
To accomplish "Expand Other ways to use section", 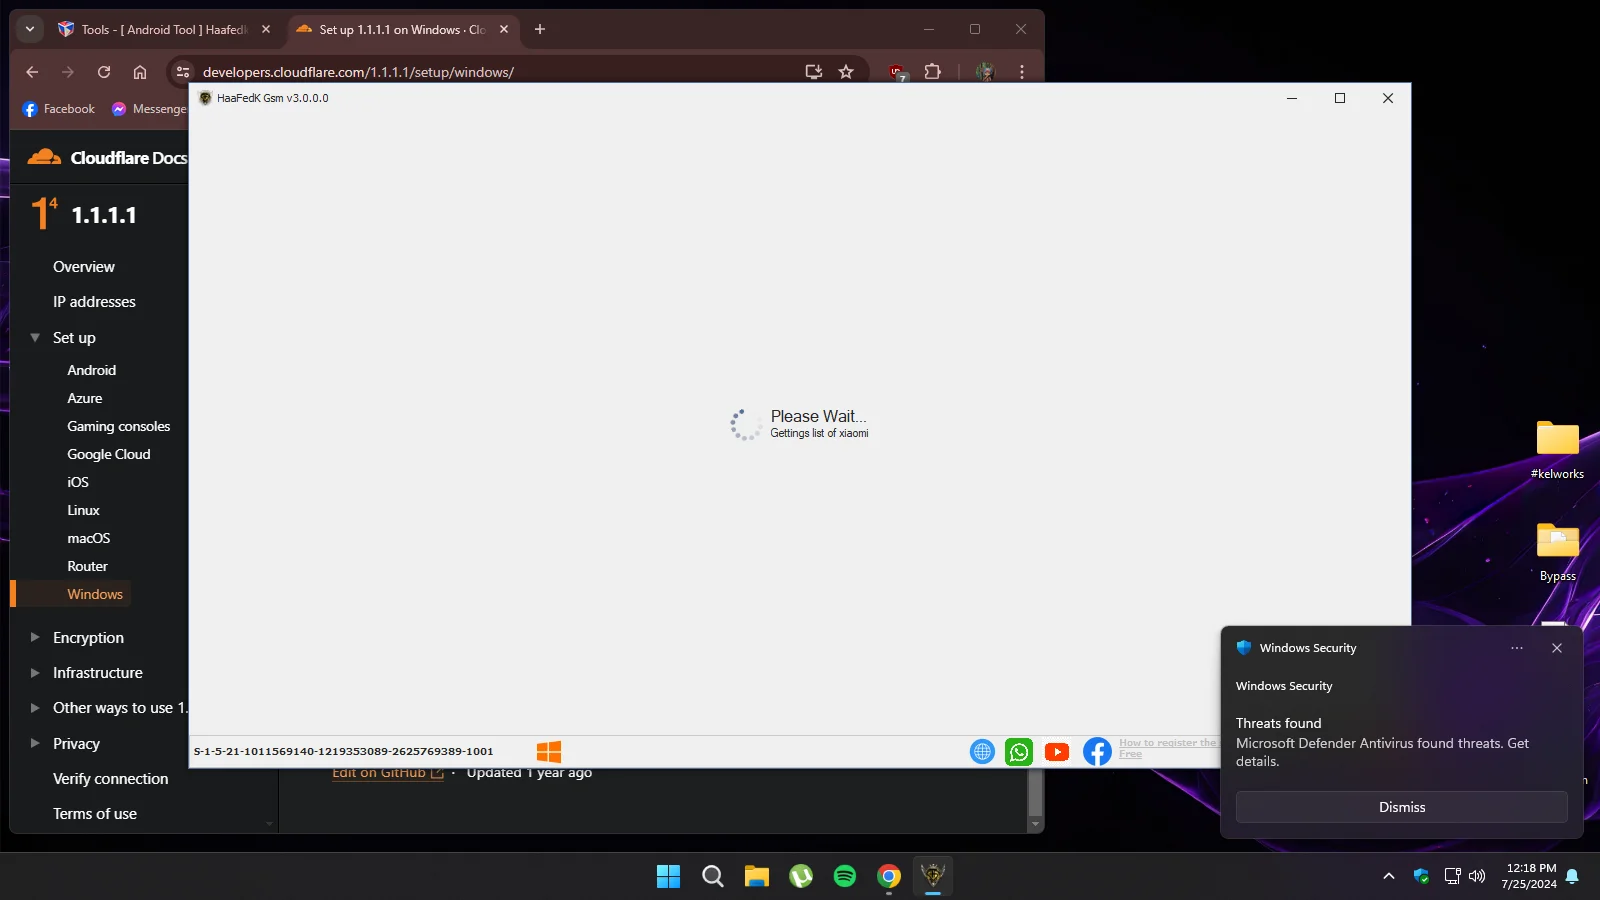I will point(35,708).
